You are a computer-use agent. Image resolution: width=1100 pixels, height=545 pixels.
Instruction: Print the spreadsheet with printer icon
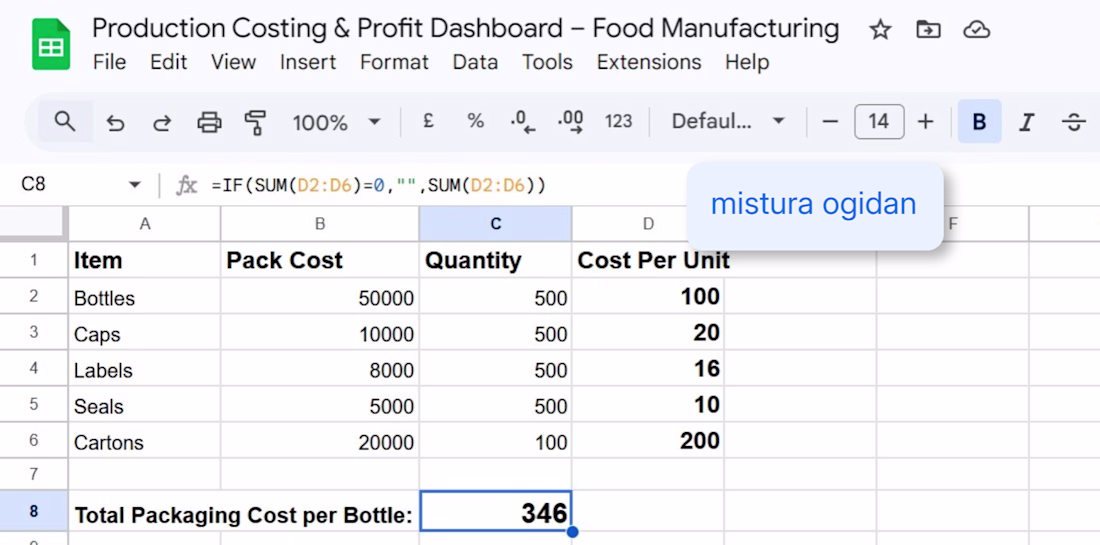click(209, 122)
